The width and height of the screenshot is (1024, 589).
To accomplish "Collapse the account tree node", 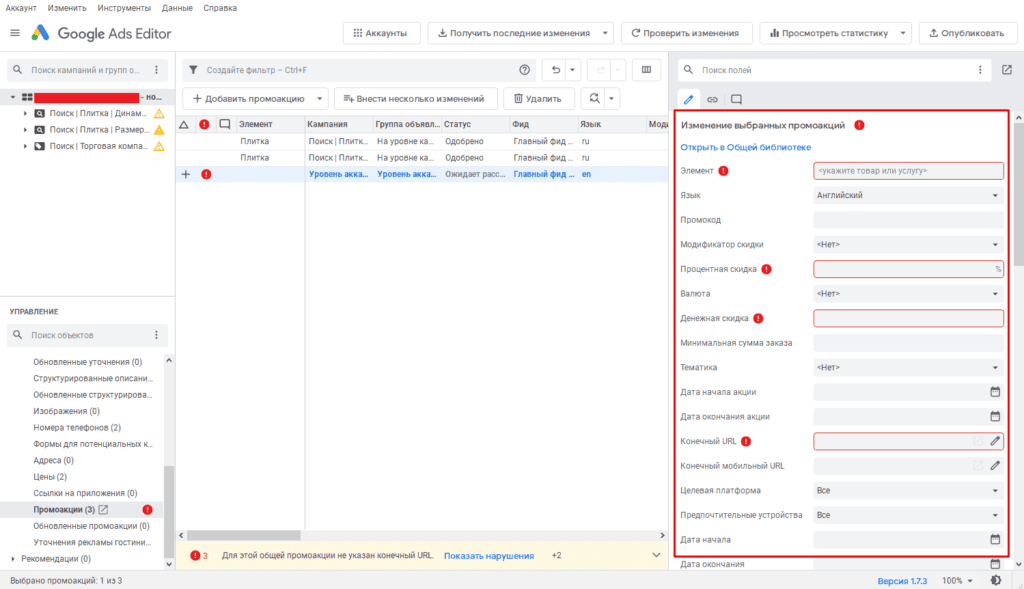I will pyautogui.click(x=12, y=97).
